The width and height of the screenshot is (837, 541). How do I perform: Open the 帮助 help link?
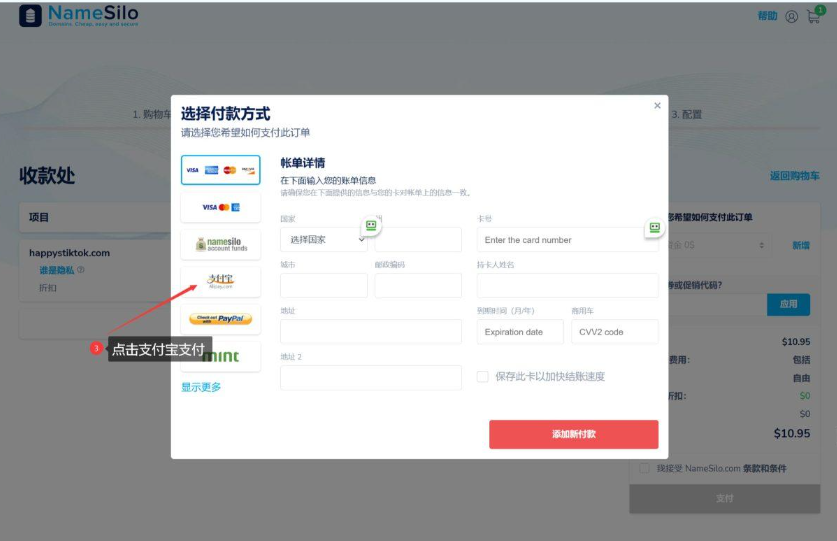coord(767,16)
